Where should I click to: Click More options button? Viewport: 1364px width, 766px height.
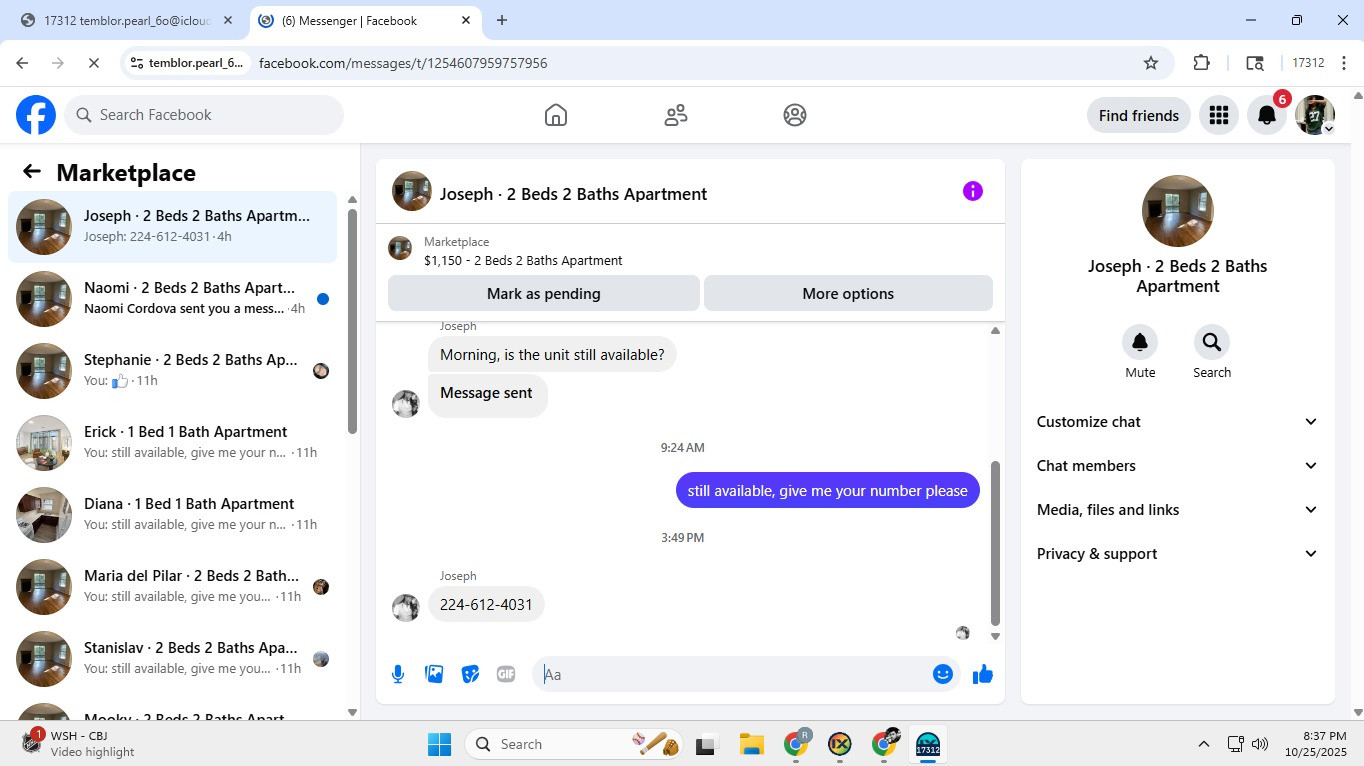point(848,294)
